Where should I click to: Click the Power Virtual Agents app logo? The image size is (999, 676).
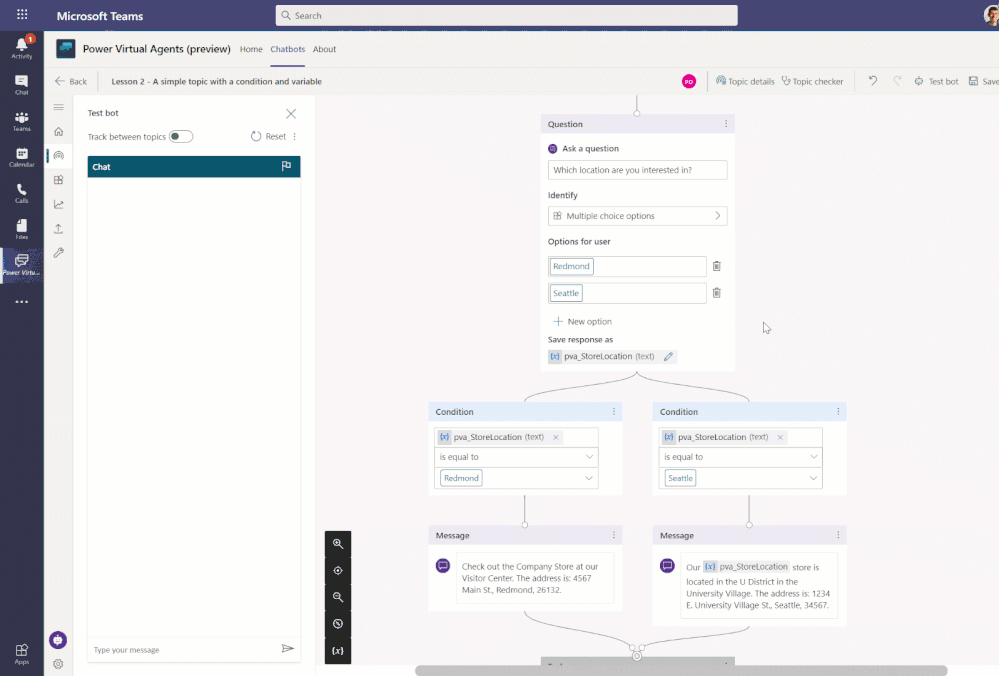pos(66,48)
